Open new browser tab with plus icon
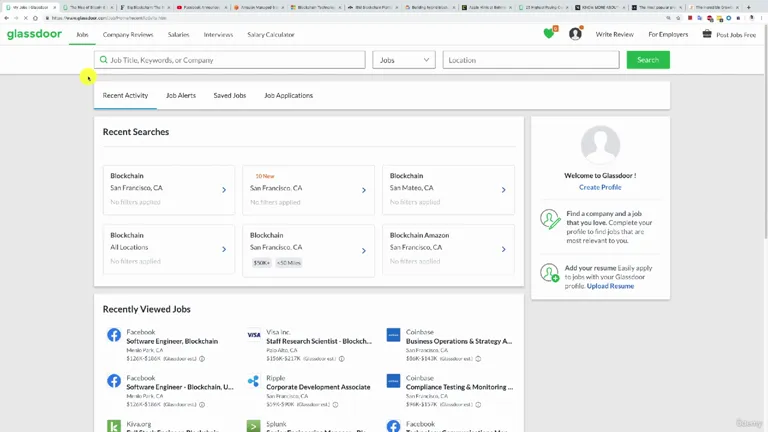 (748, 7)
